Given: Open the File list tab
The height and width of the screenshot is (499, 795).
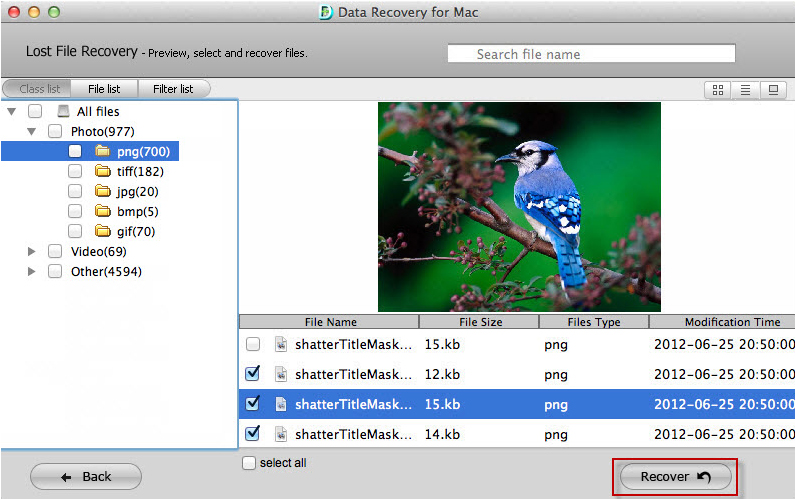Looking at the screenshot, I should (x=104, y=89).
